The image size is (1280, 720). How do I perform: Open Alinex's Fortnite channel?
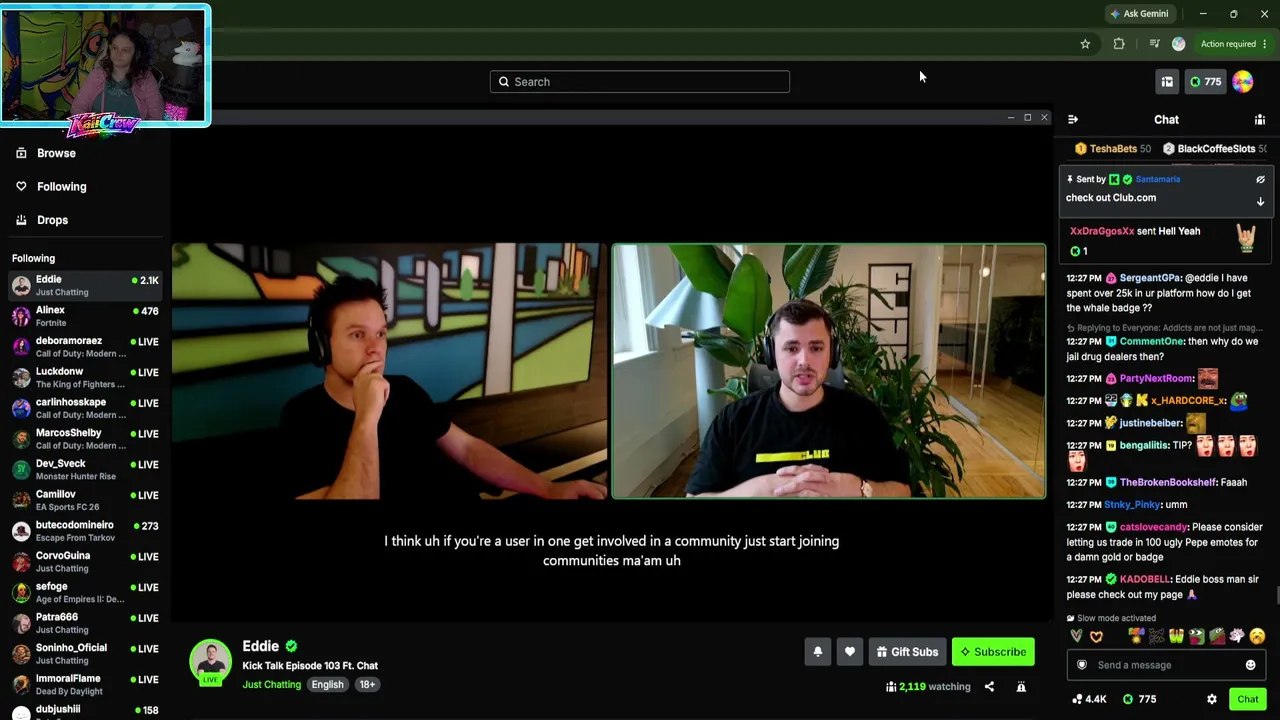(85, 316)
